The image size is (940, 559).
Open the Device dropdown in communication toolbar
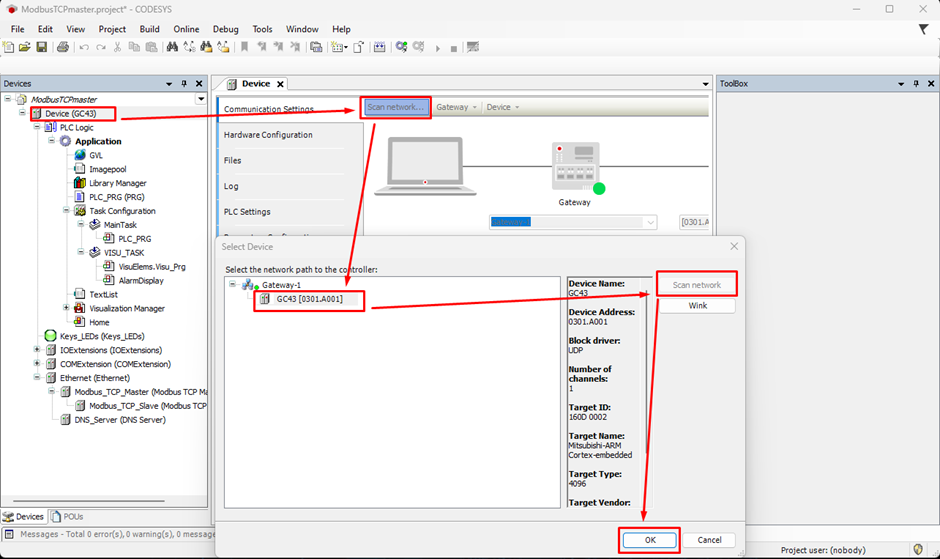point(502,107)
